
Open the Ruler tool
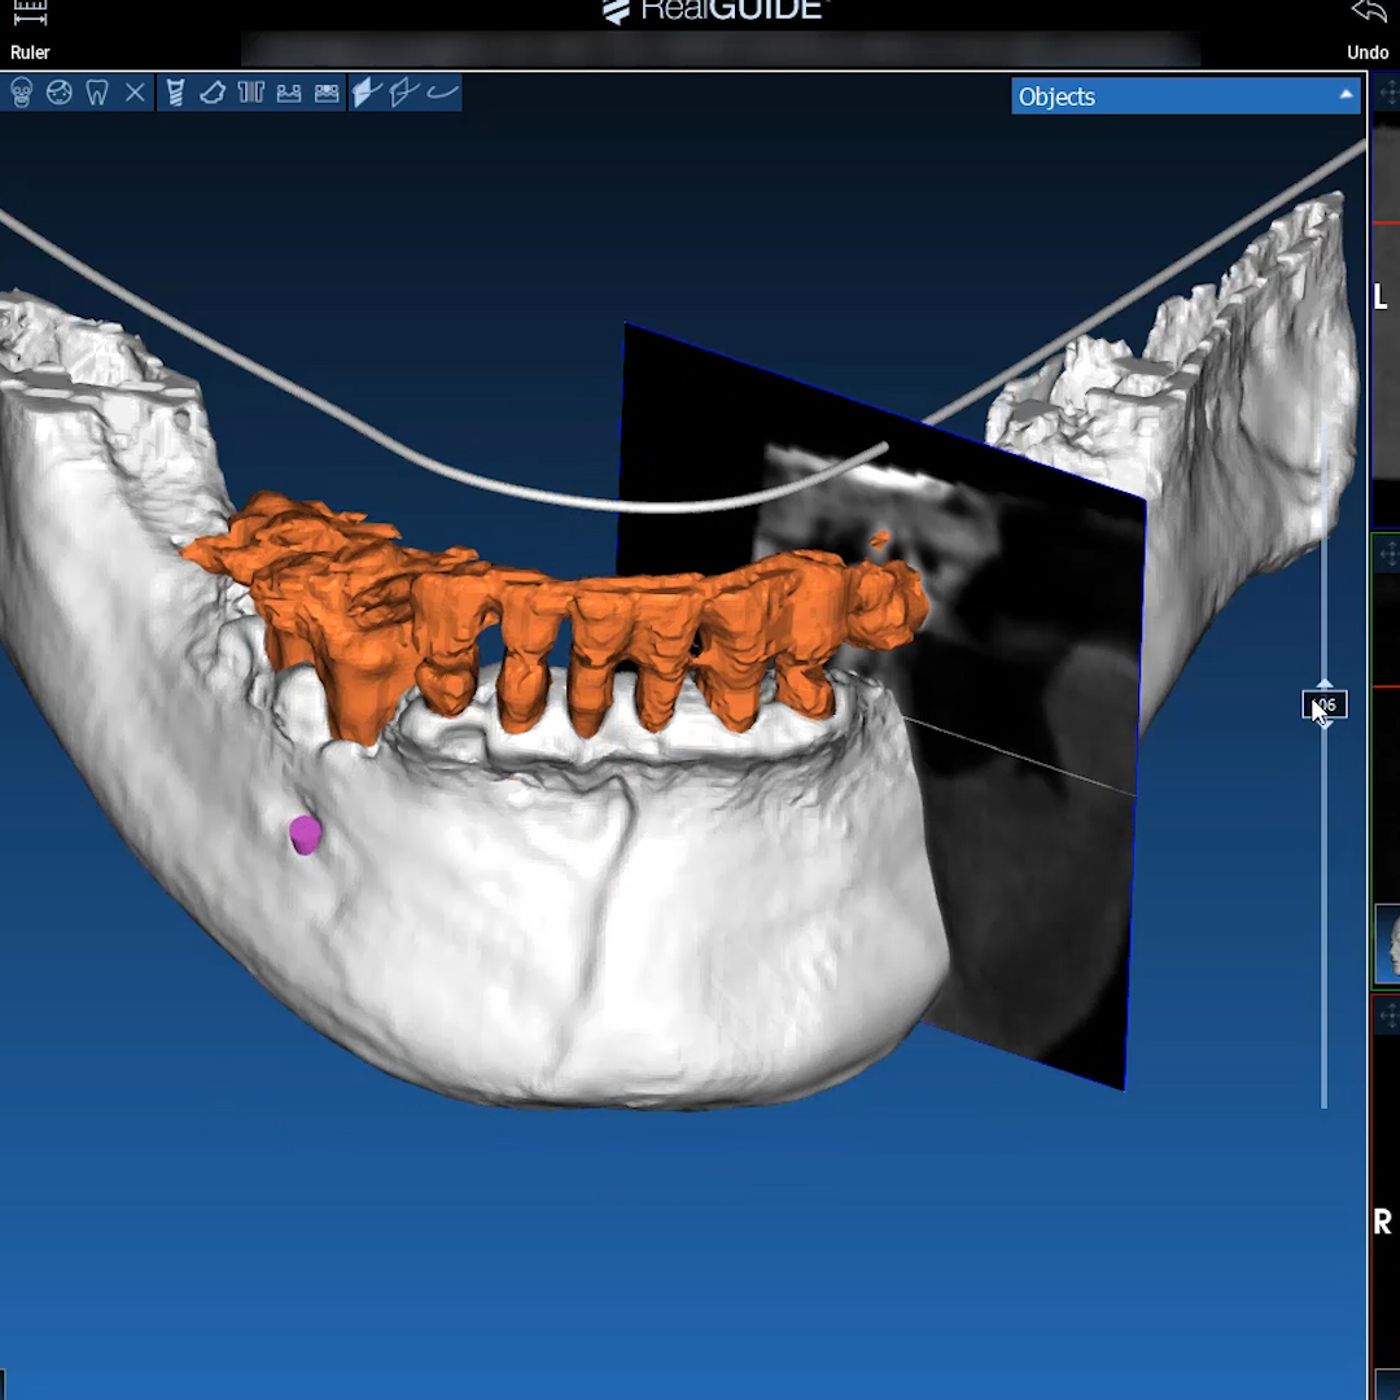point(30,32)
